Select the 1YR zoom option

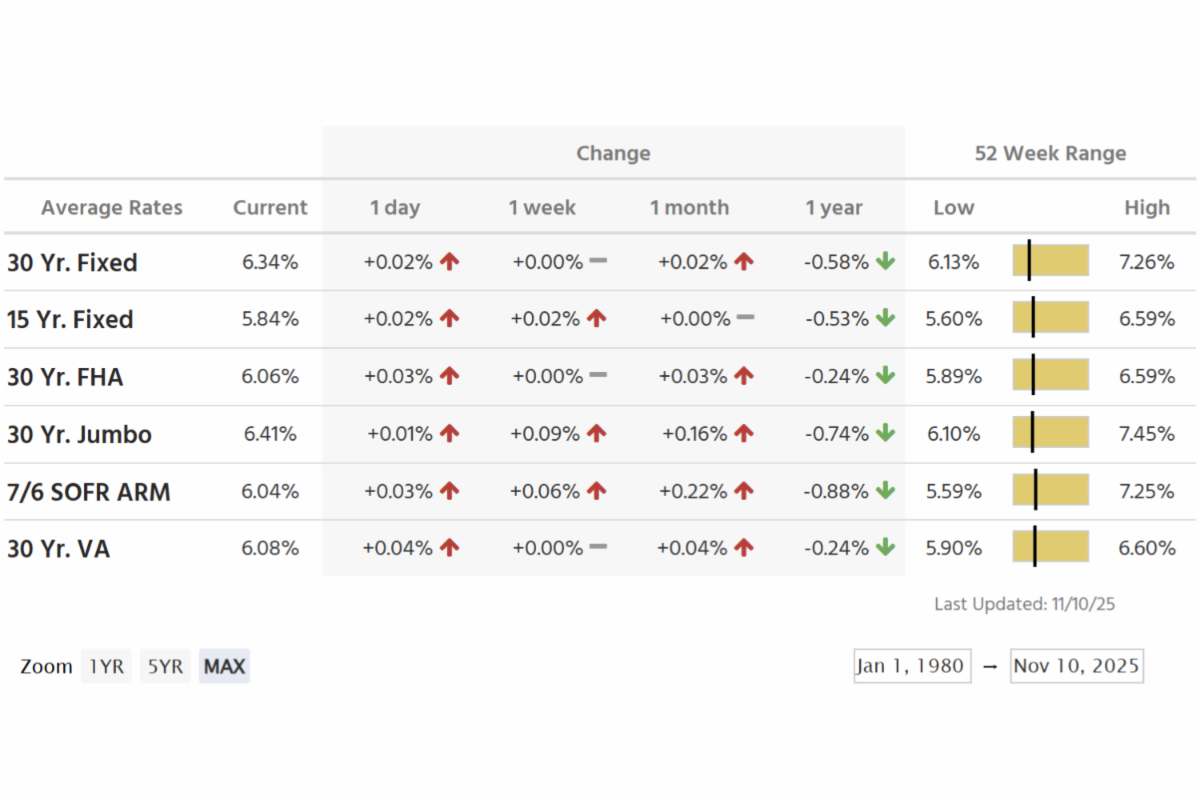pyautogui.click(x=107, y=666)
